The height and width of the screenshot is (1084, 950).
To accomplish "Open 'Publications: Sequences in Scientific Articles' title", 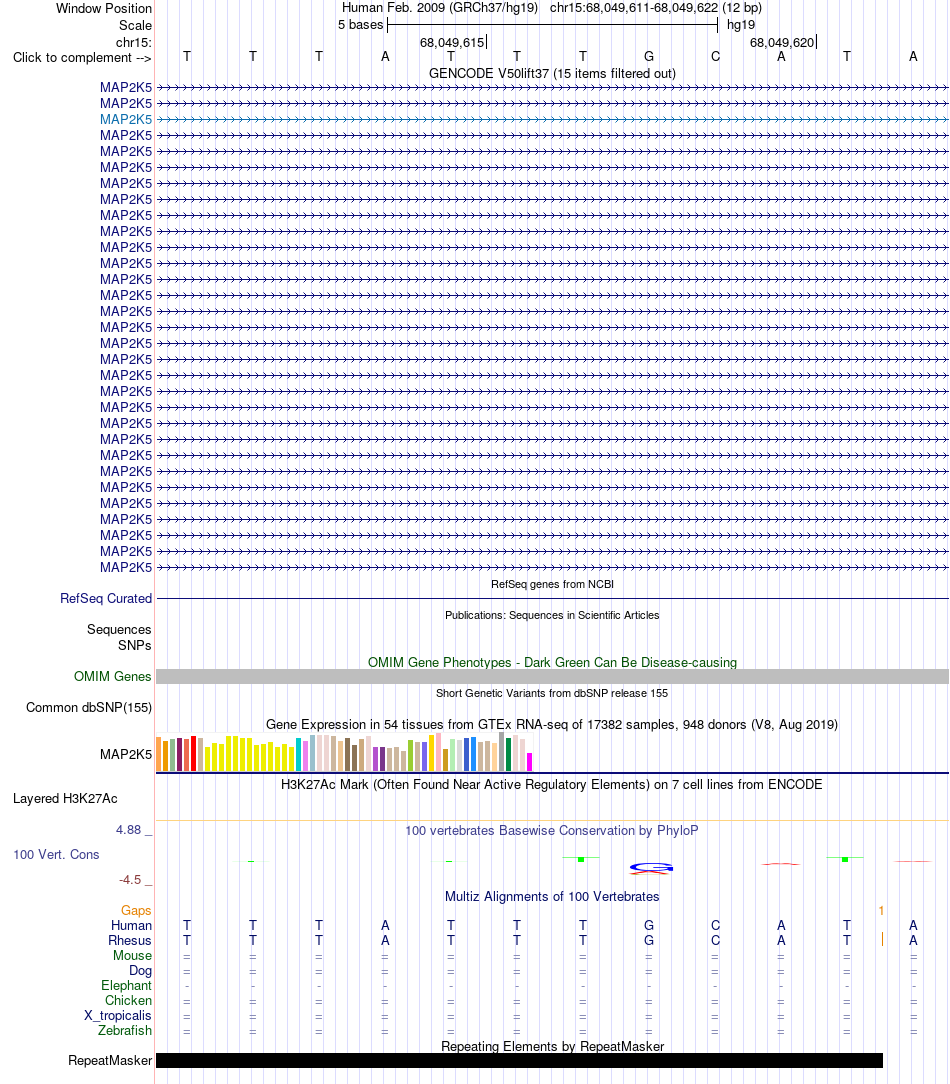I will pos(552,615).
